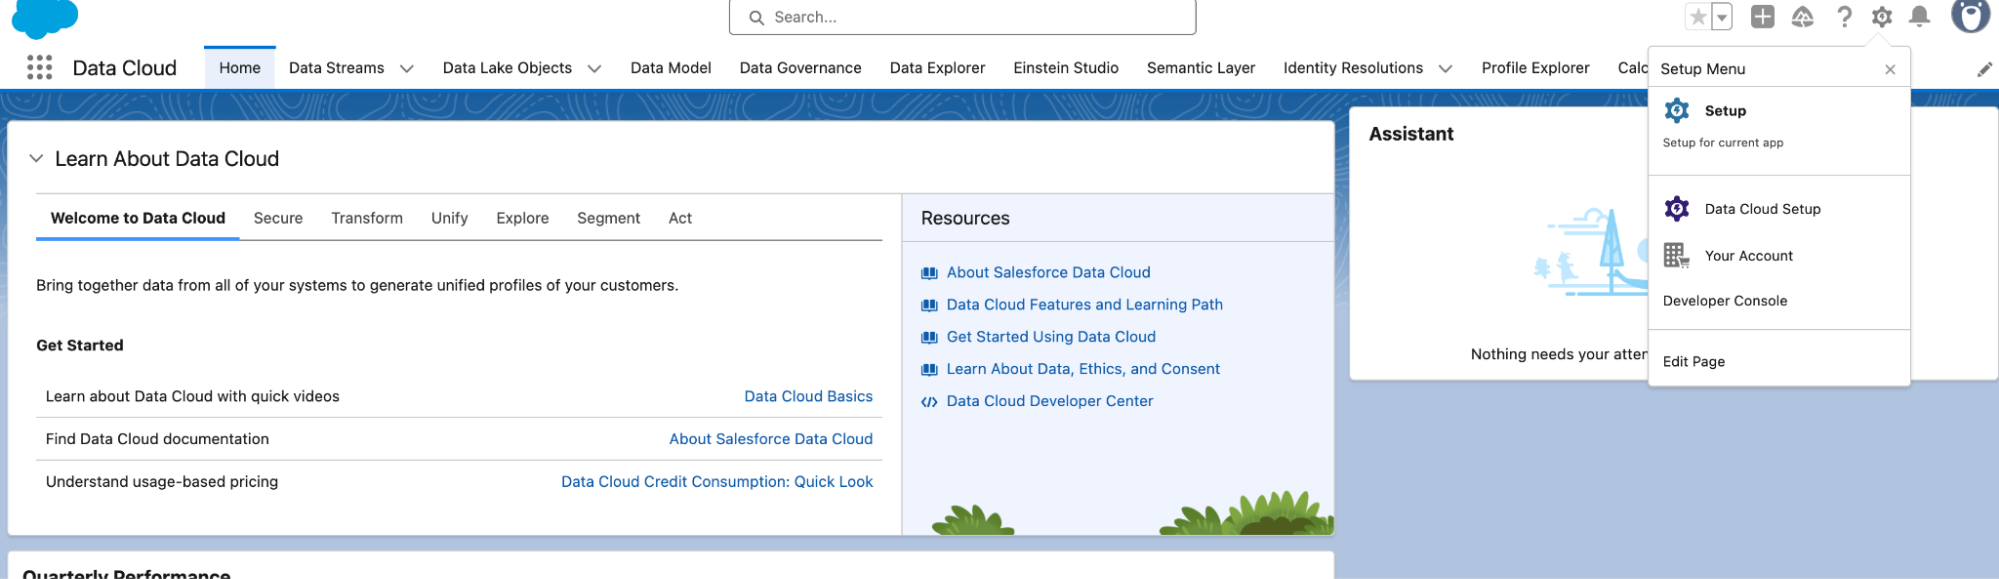Open the Data Governance tab
Screen dimensions: 1999x579
(800, 68)
